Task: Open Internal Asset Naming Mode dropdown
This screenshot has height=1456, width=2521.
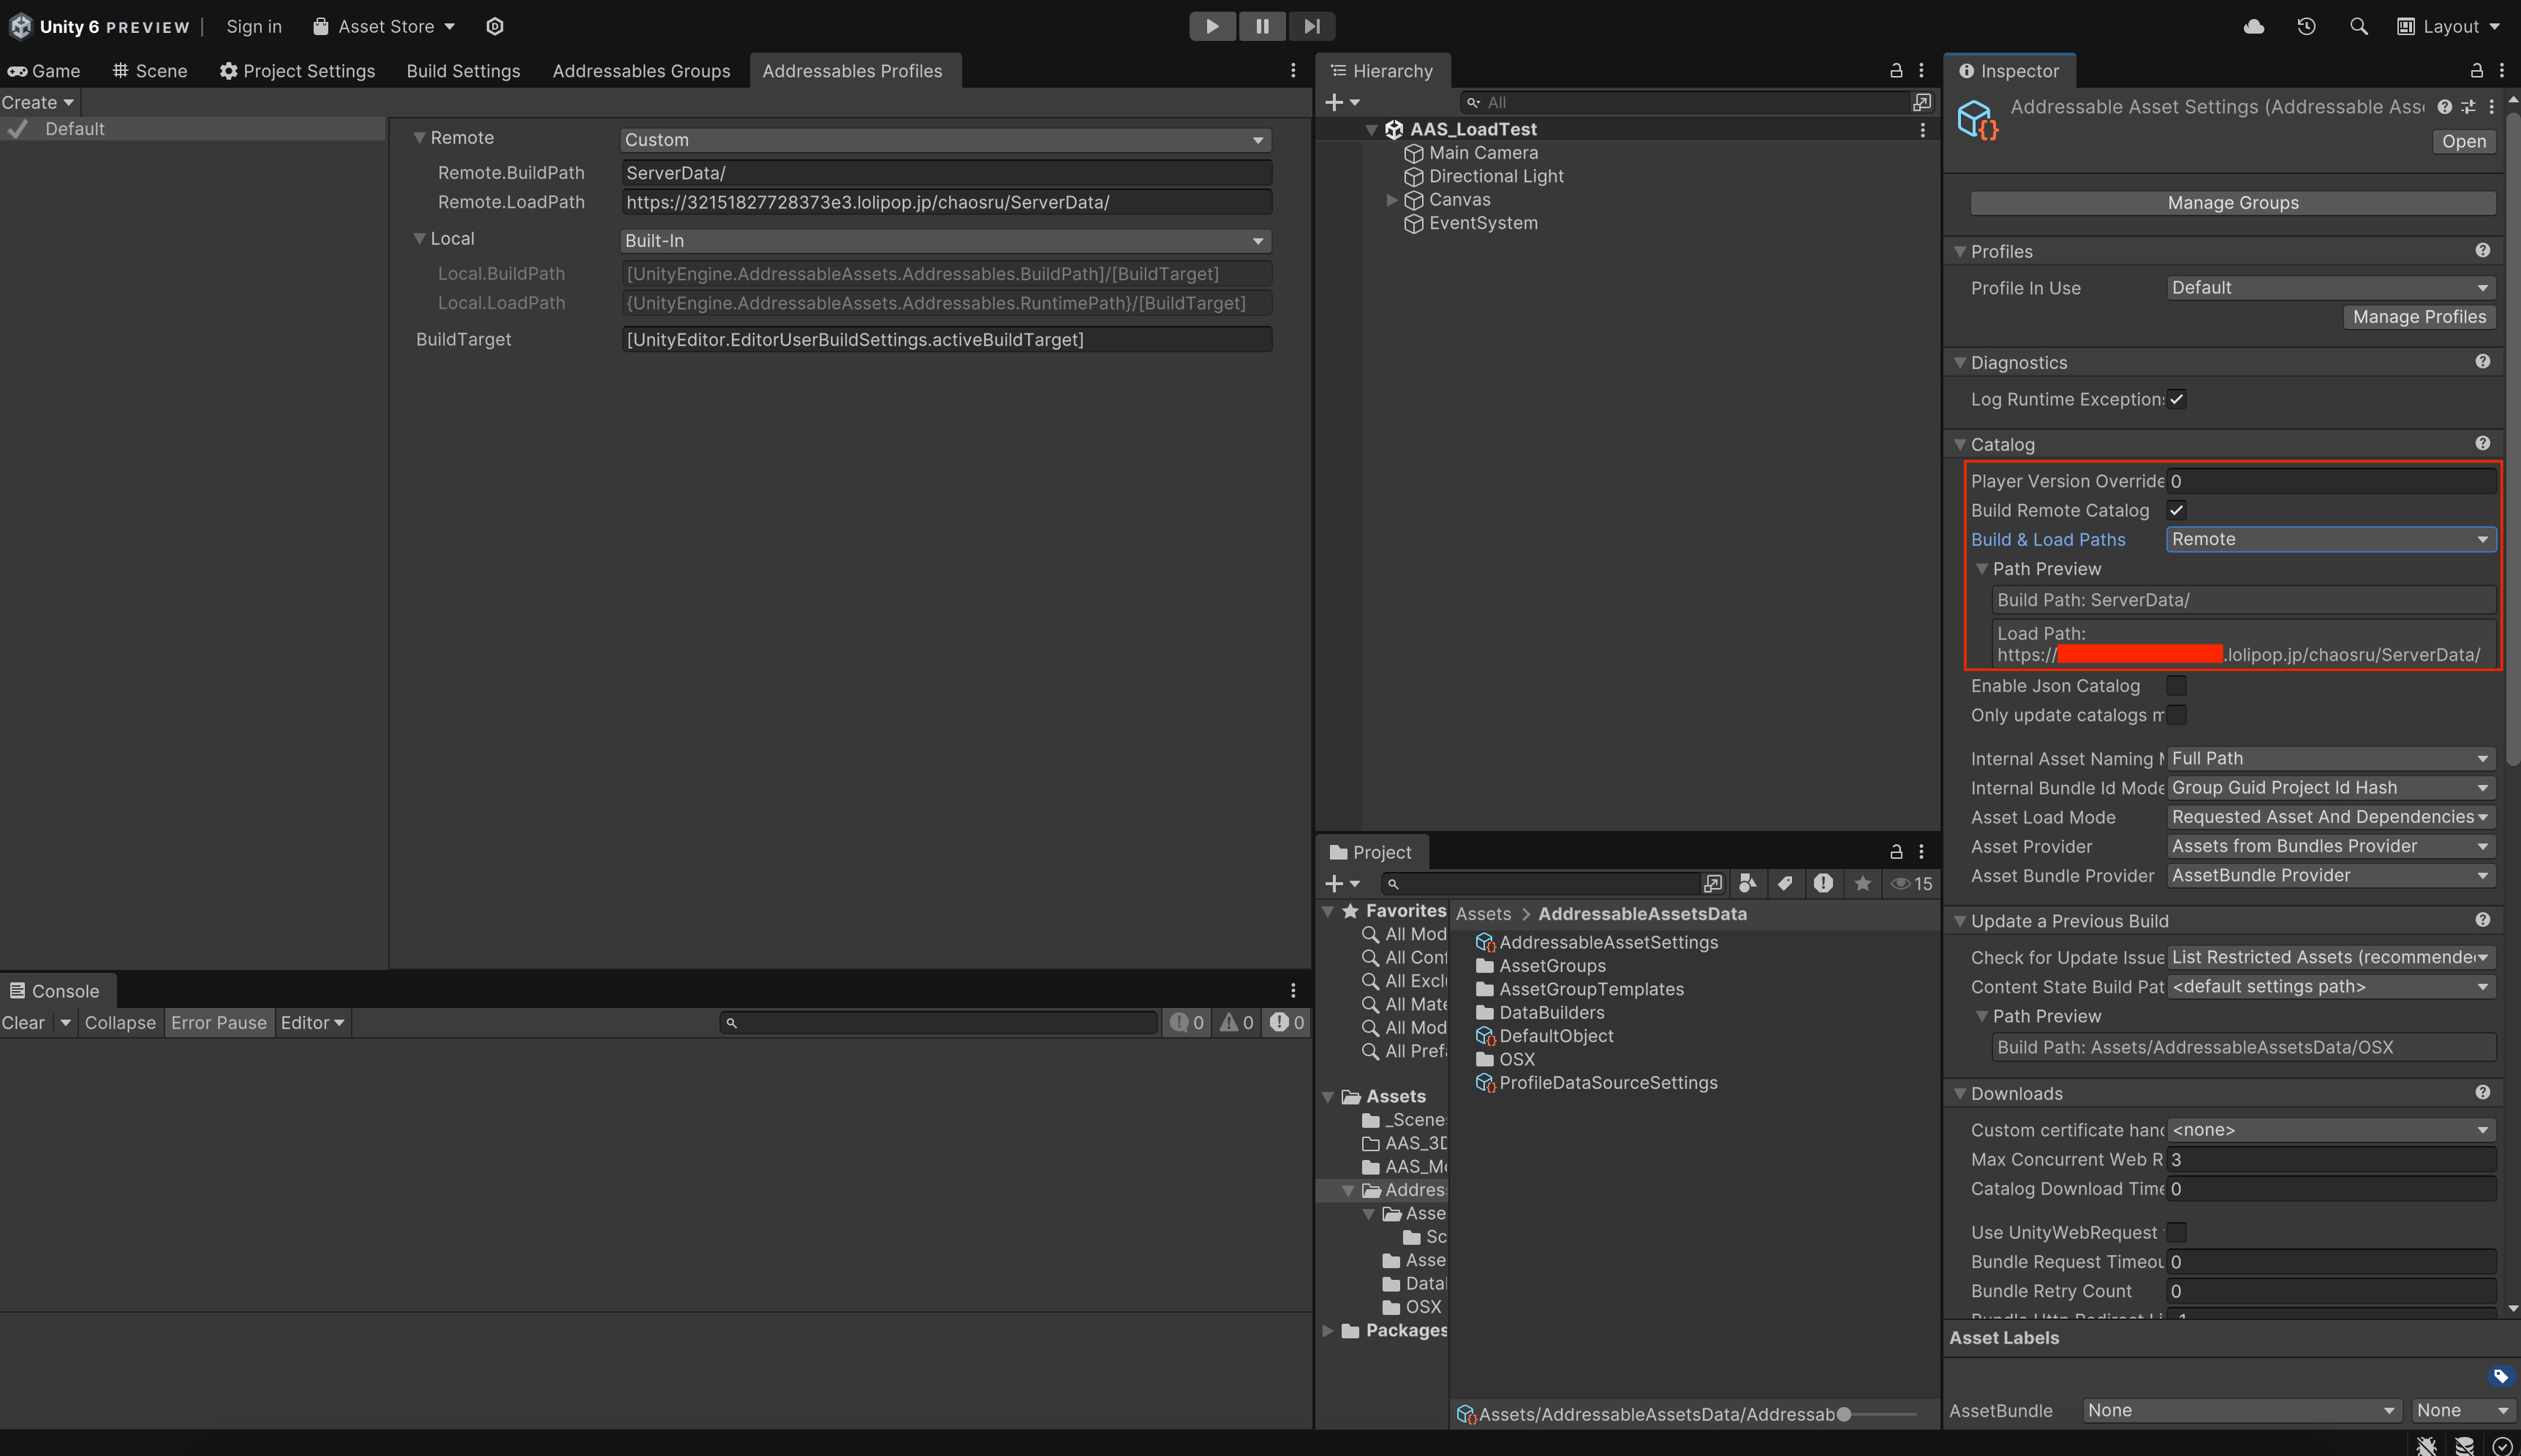Action: pos(2331,759)
